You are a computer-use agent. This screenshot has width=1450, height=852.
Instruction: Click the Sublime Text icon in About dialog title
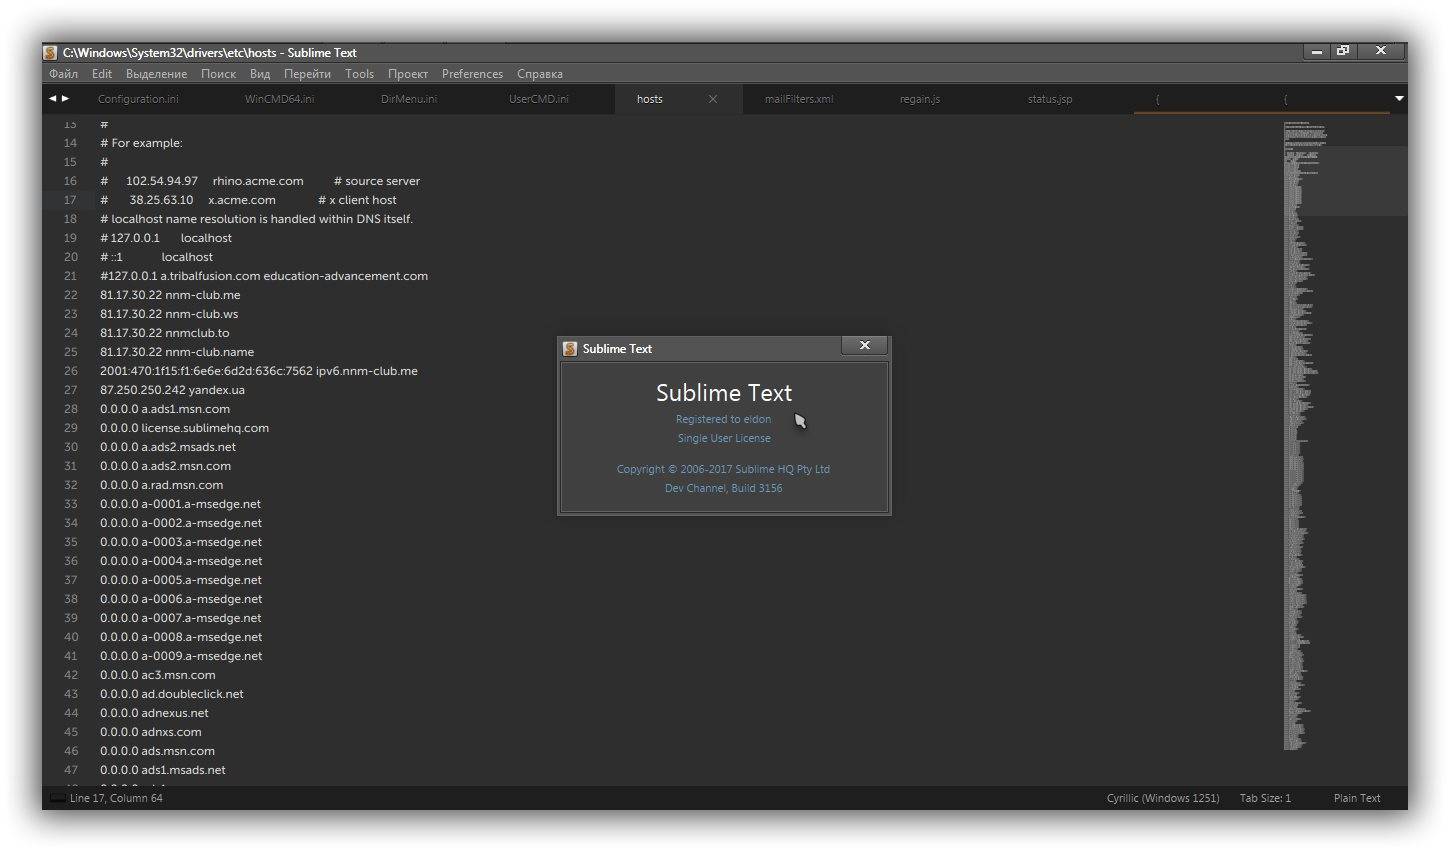click(x=570, y=348)
